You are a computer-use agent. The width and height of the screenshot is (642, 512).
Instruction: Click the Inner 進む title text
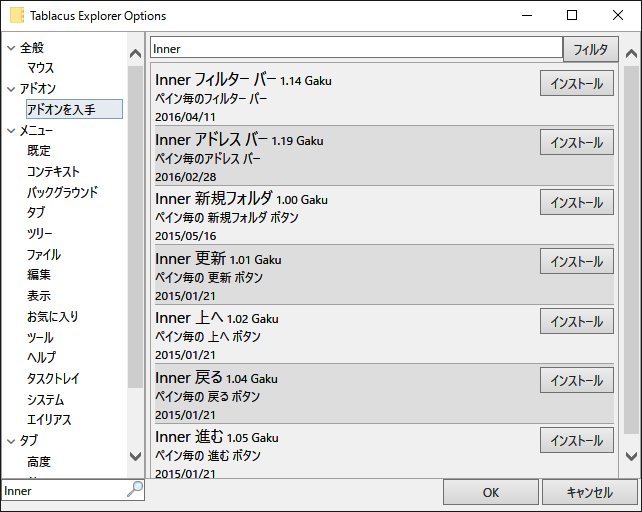(189, 437)
